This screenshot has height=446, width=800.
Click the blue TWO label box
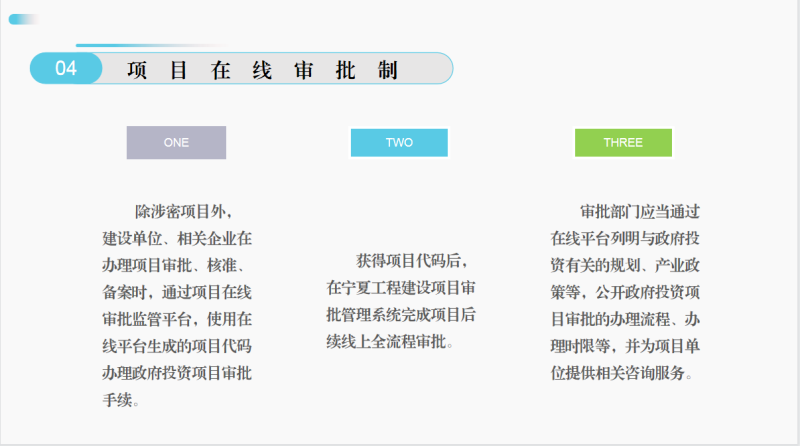coord(399,143)
